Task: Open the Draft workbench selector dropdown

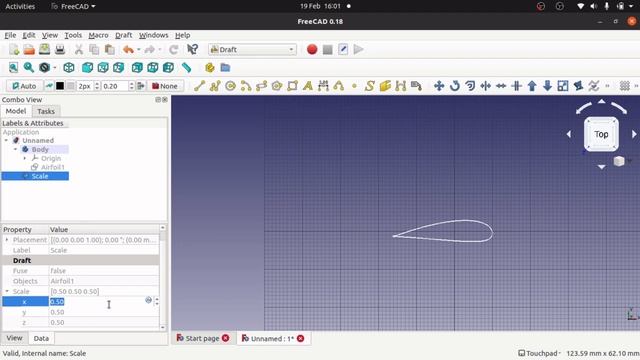Action: (252, 49)
